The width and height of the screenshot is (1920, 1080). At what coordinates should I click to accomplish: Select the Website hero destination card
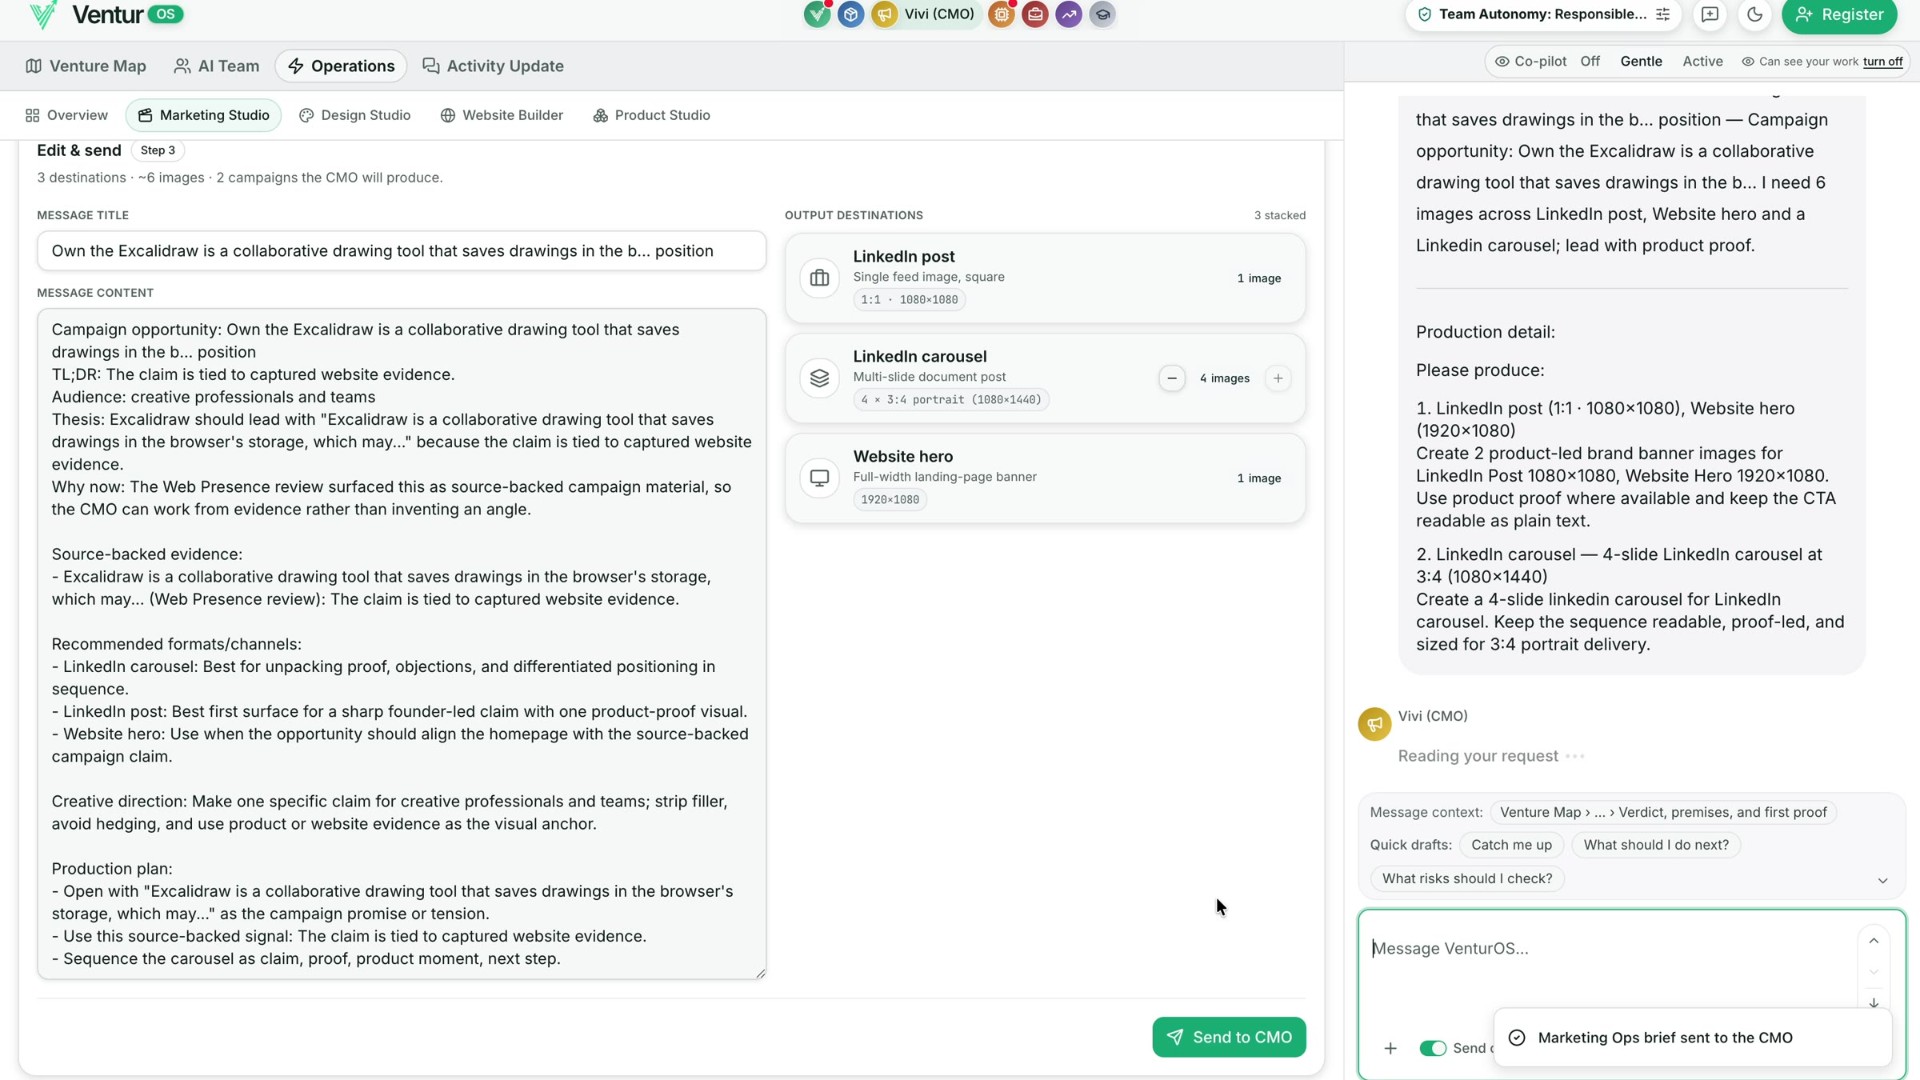point(1045,478)
